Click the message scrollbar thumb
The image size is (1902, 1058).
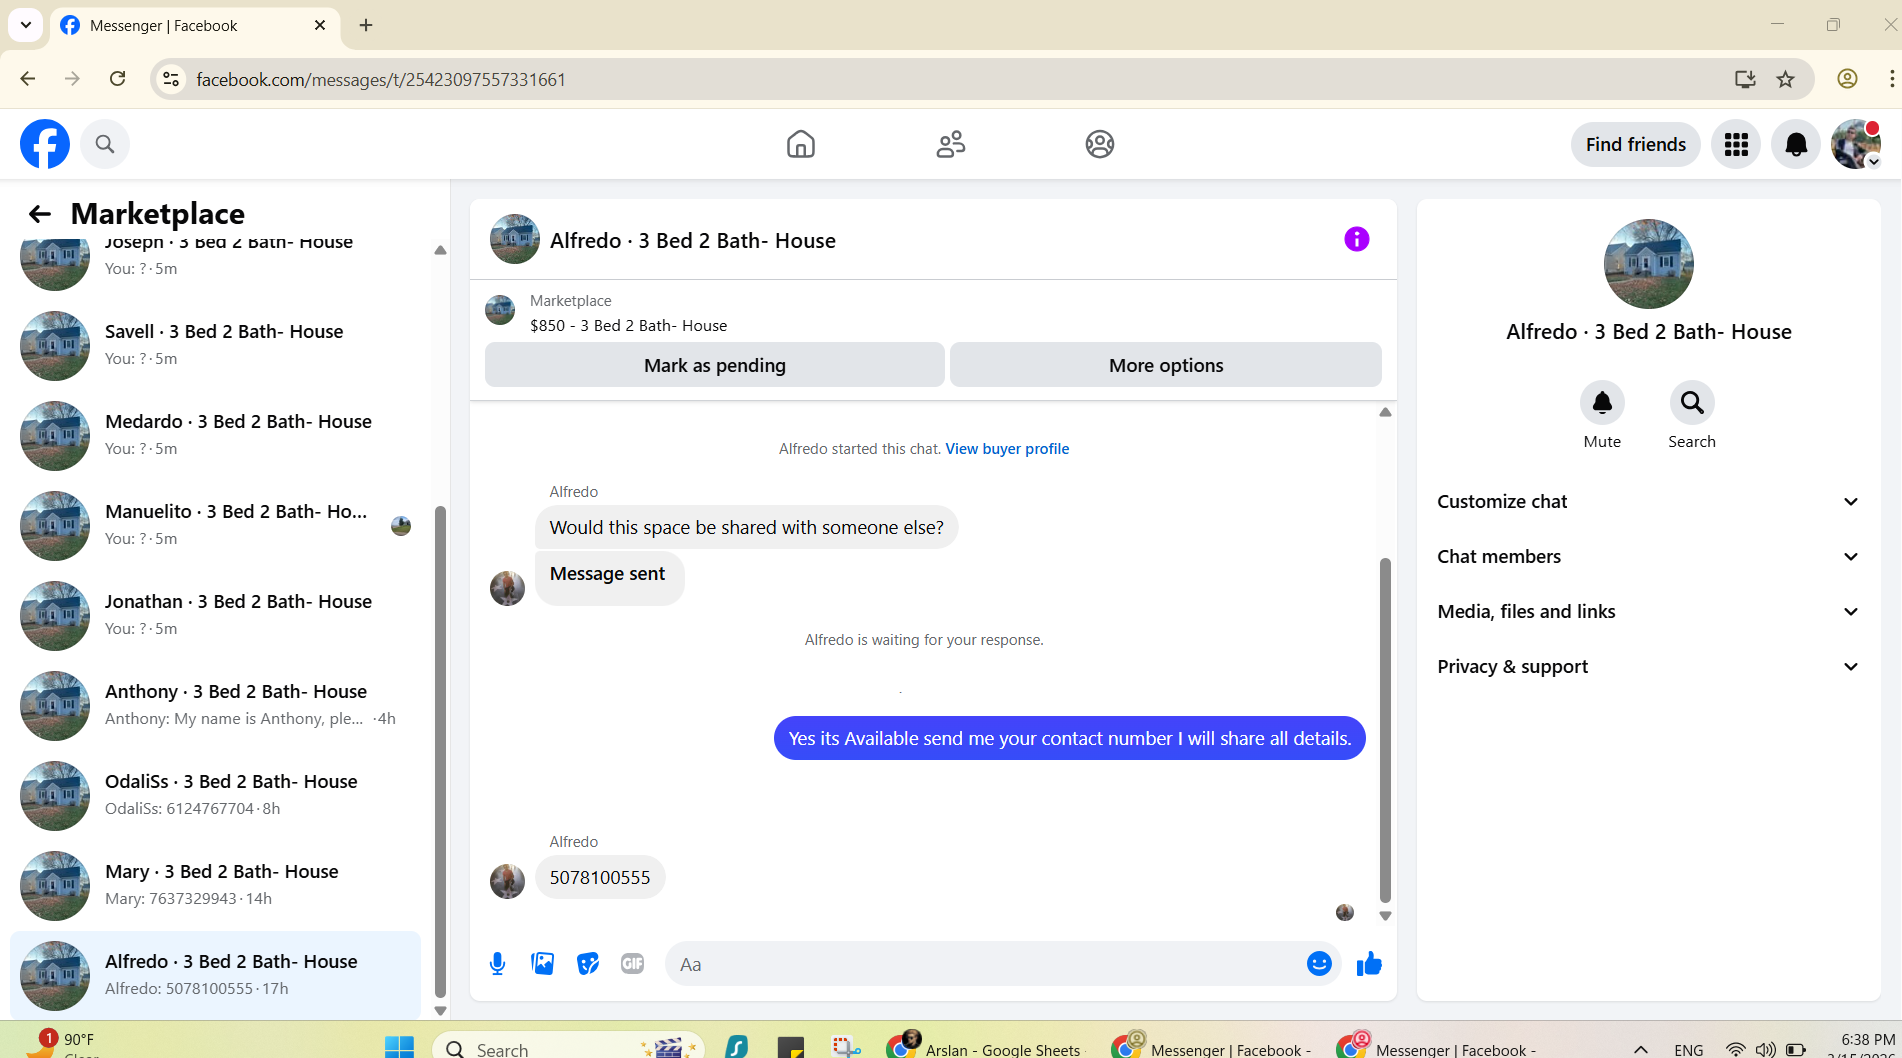point(1385,730)
